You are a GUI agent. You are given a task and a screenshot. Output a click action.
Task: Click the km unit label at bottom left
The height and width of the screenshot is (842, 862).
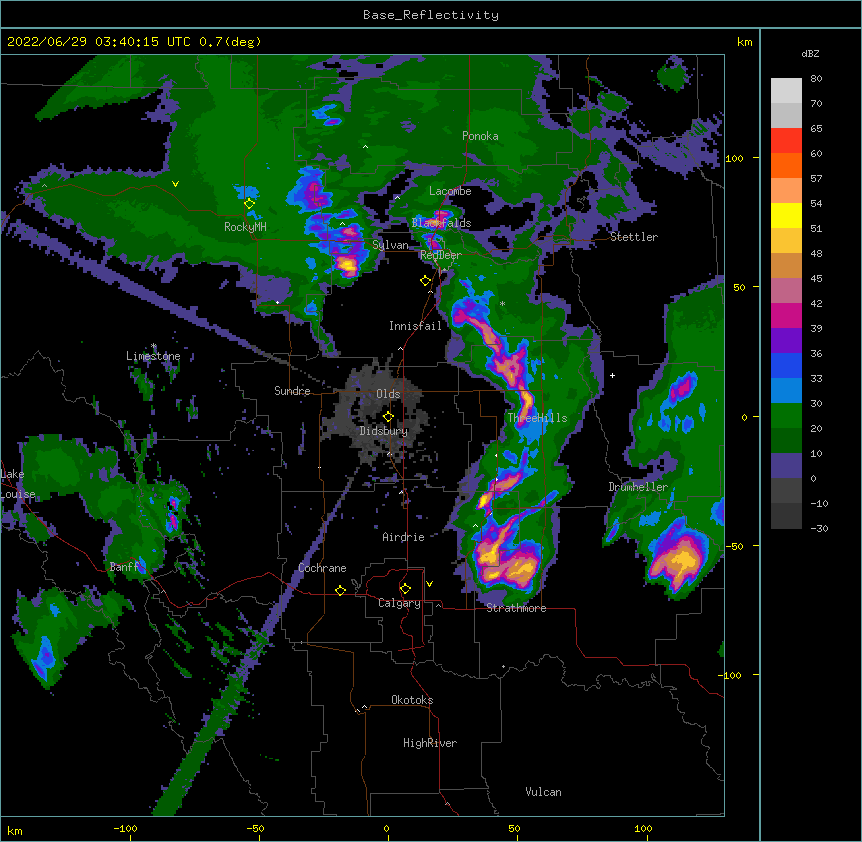point(15,831)
